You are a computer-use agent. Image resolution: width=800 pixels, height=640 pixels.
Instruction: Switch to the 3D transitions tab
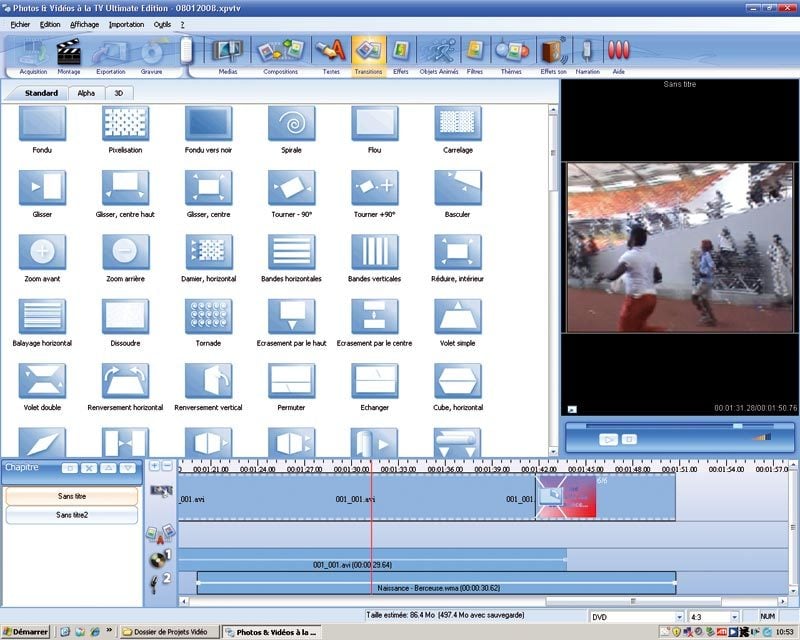click(x=118, y=93)
